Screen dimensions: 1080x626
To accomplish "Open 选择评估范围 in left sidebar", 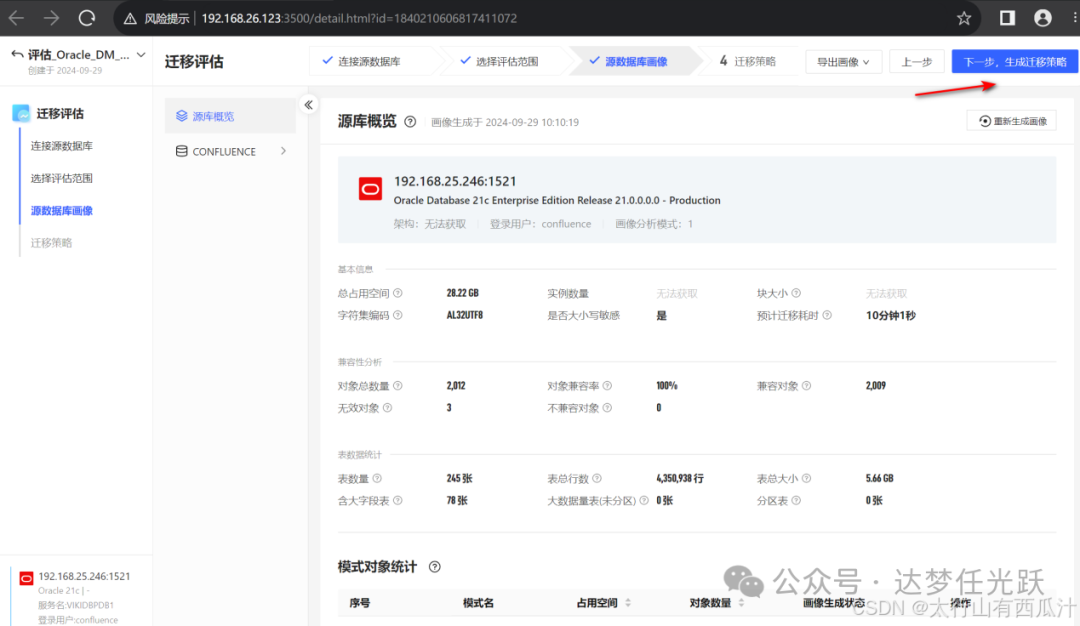I will tap(61, 178).
